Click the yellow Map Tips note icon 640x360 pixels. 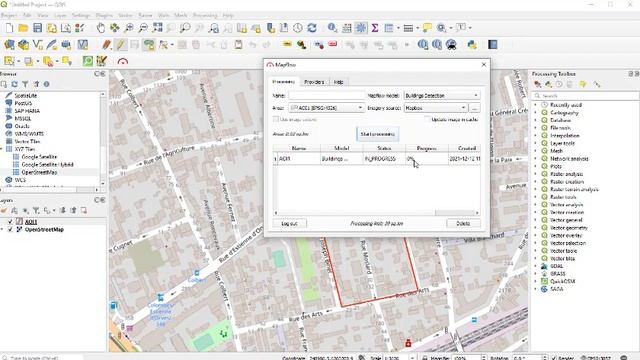pyautogui.click(x=427, y=28)
